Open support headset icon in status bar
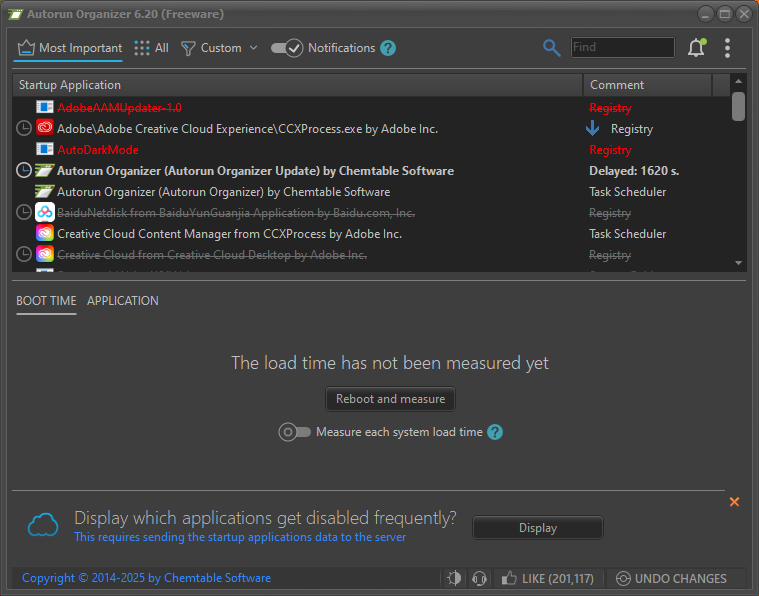The image size is (759, 596). click(479, 578)
